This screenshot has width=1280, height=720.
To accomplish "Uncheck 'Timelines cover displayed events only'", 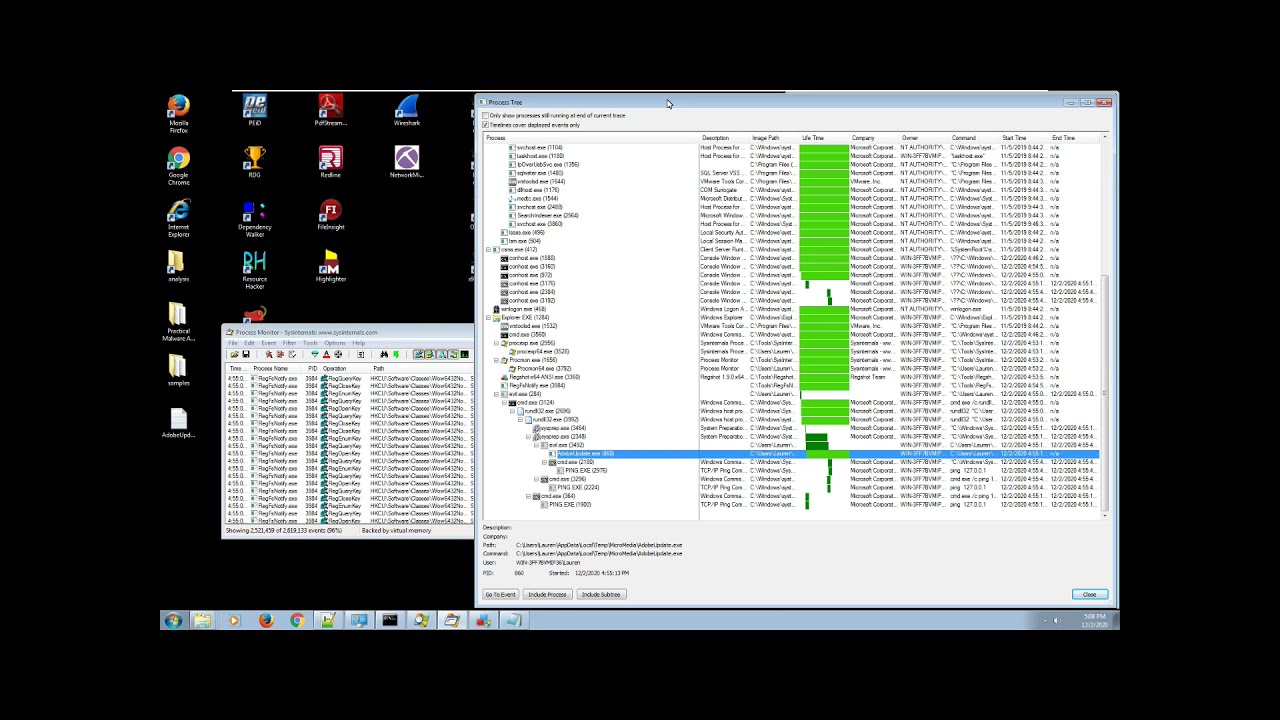I will click(x=486, y=125).
